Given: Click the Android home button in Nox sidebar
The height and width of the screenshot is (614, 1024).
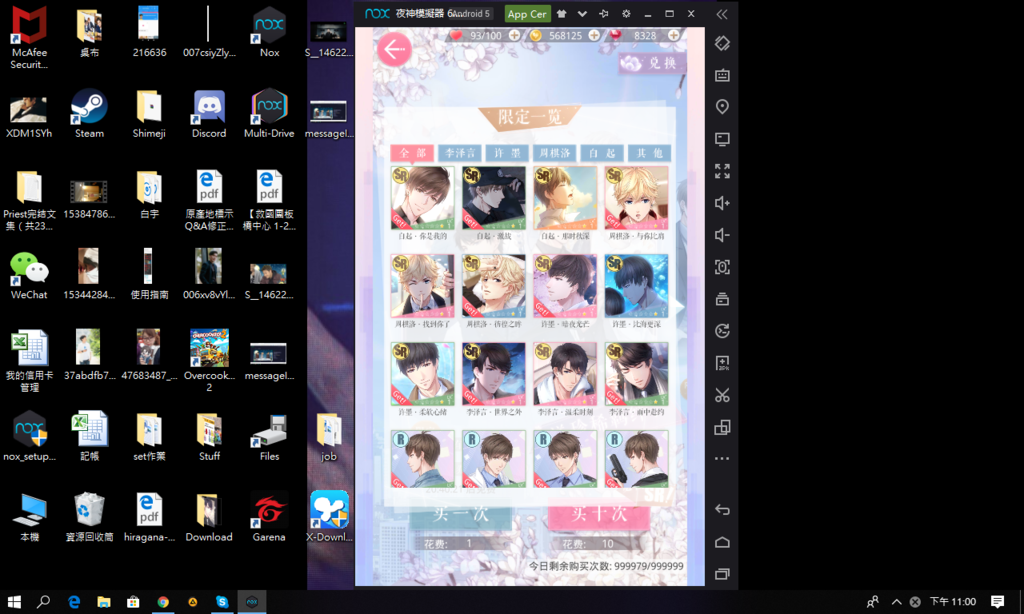Looking at the screenshot, I should [x=722, y=542].
